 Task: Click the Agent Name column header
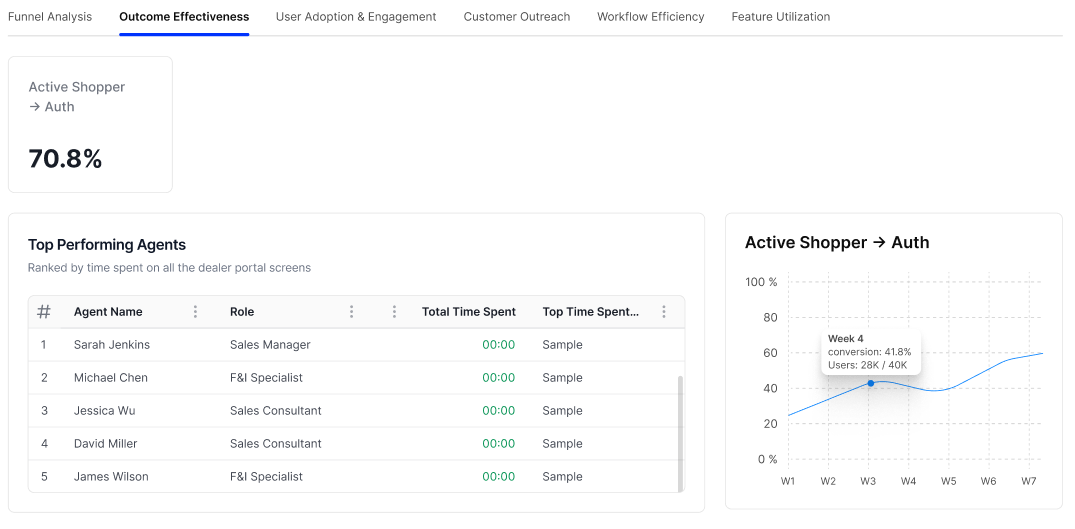(108, 312)
